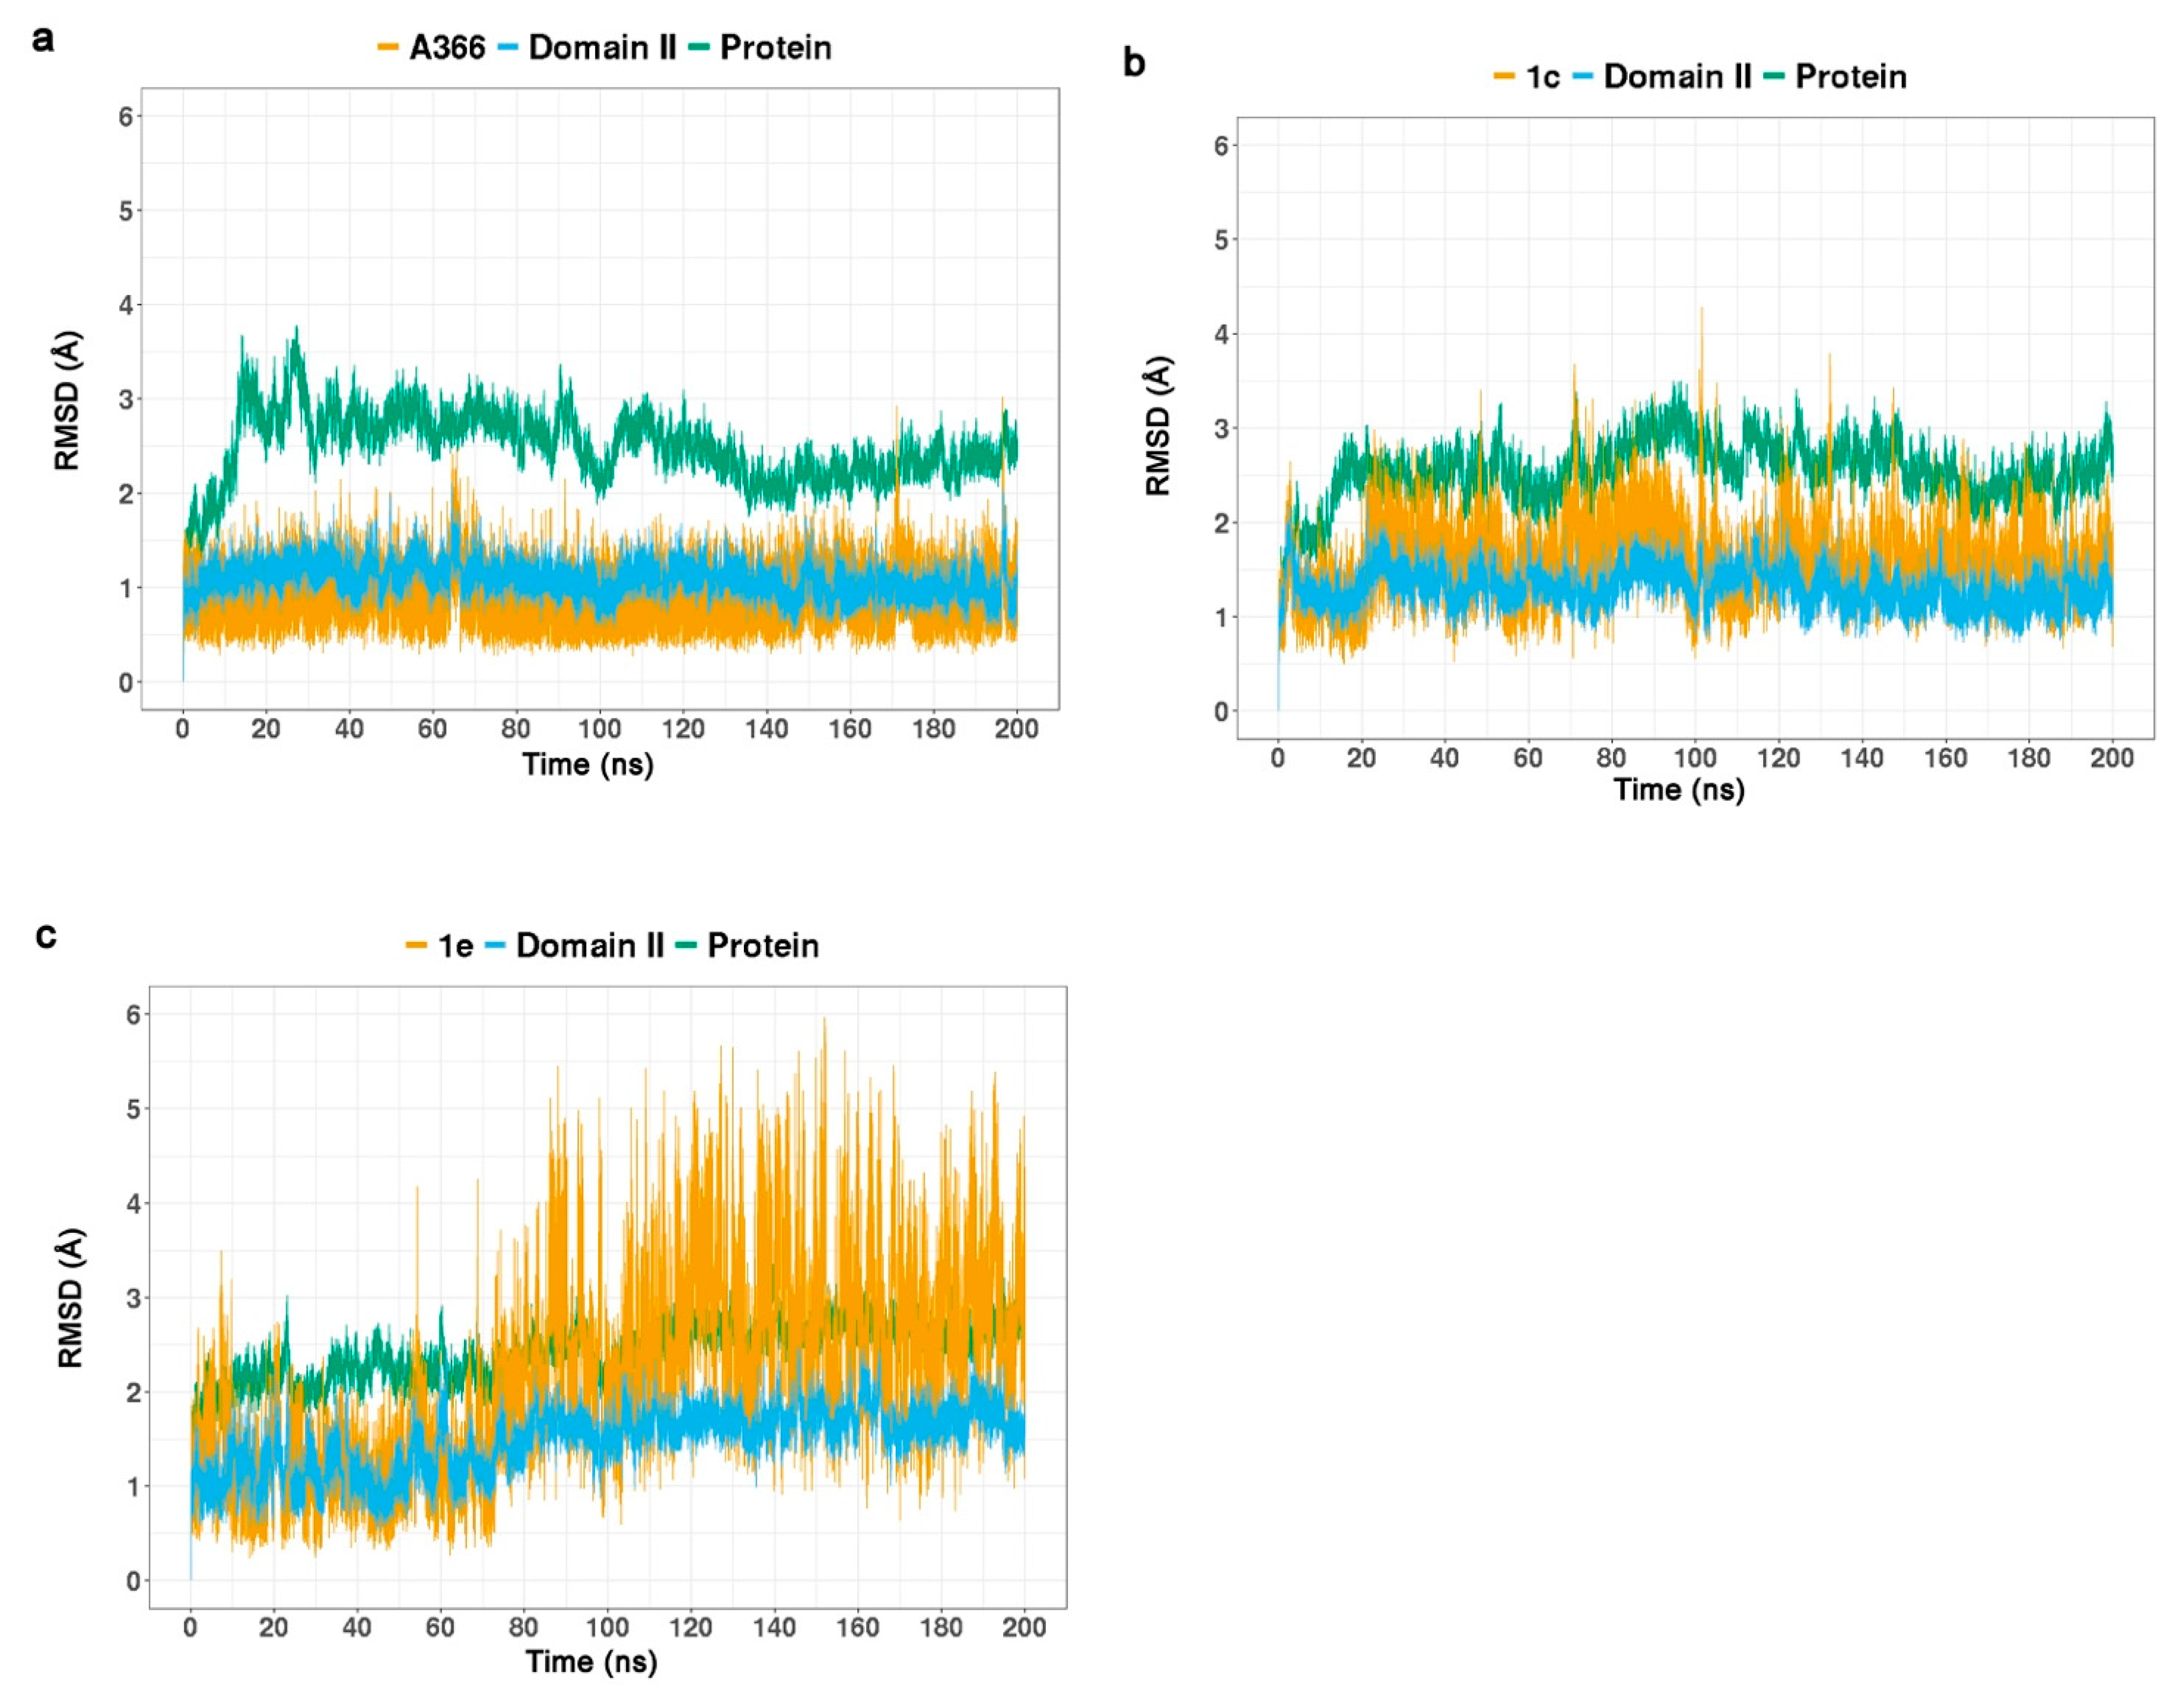Screen dimensions: 2184x1699
Task: Click the green Protein swatch in panel a
Action: pos(699,47)
